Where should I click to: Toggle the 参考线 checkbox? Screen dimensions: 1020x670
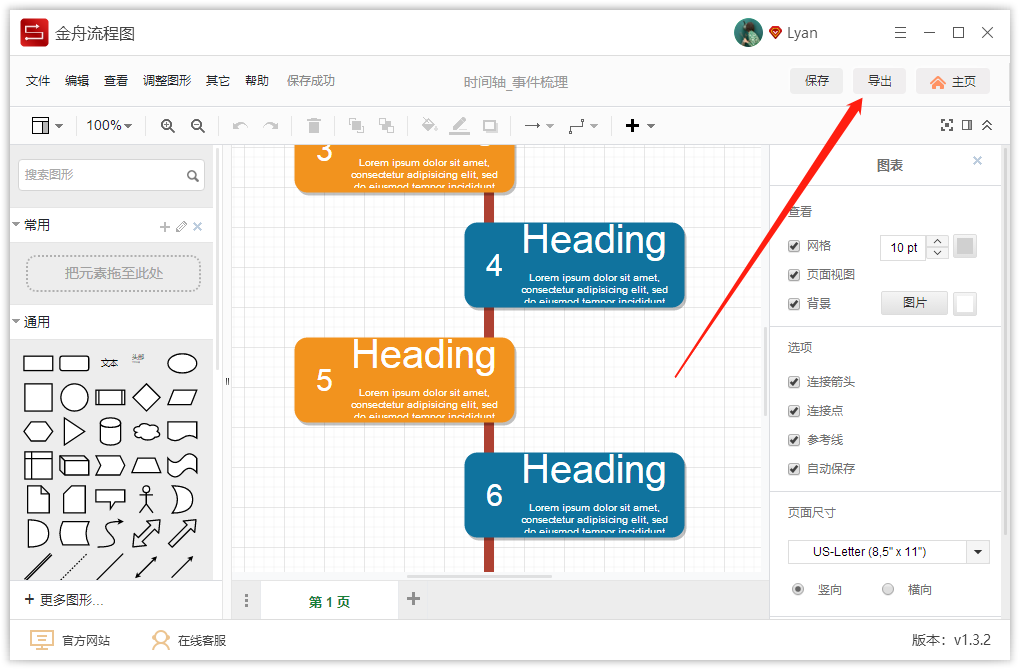(794, 440)
